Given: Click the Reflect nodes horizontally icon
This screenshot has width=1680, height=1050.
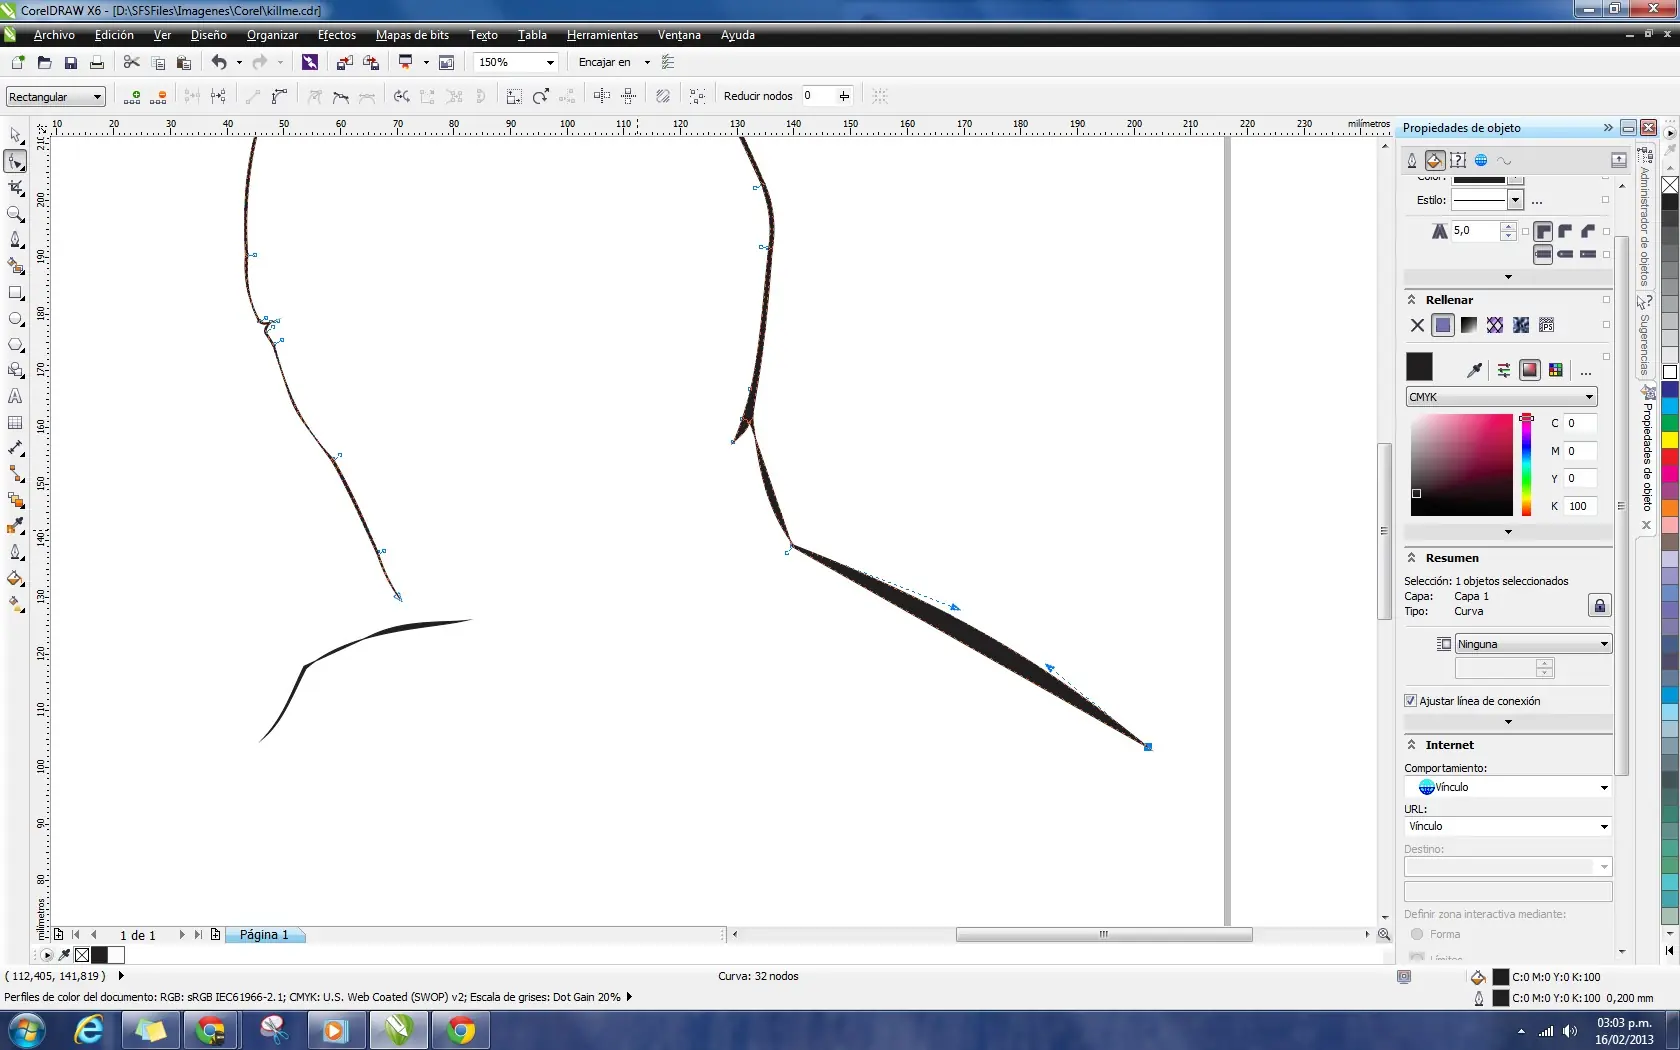Looking at the screenshot, I should point(602,96).
